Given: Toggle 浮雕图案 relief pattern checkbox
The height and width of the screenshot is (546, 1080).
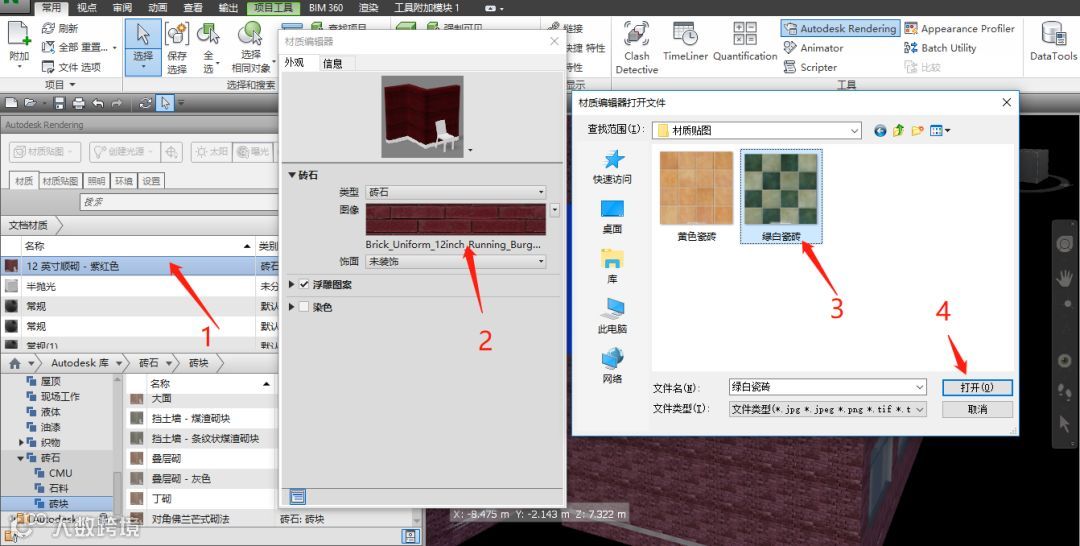Looking at the screenshot, I should click(x=304, y=284).
